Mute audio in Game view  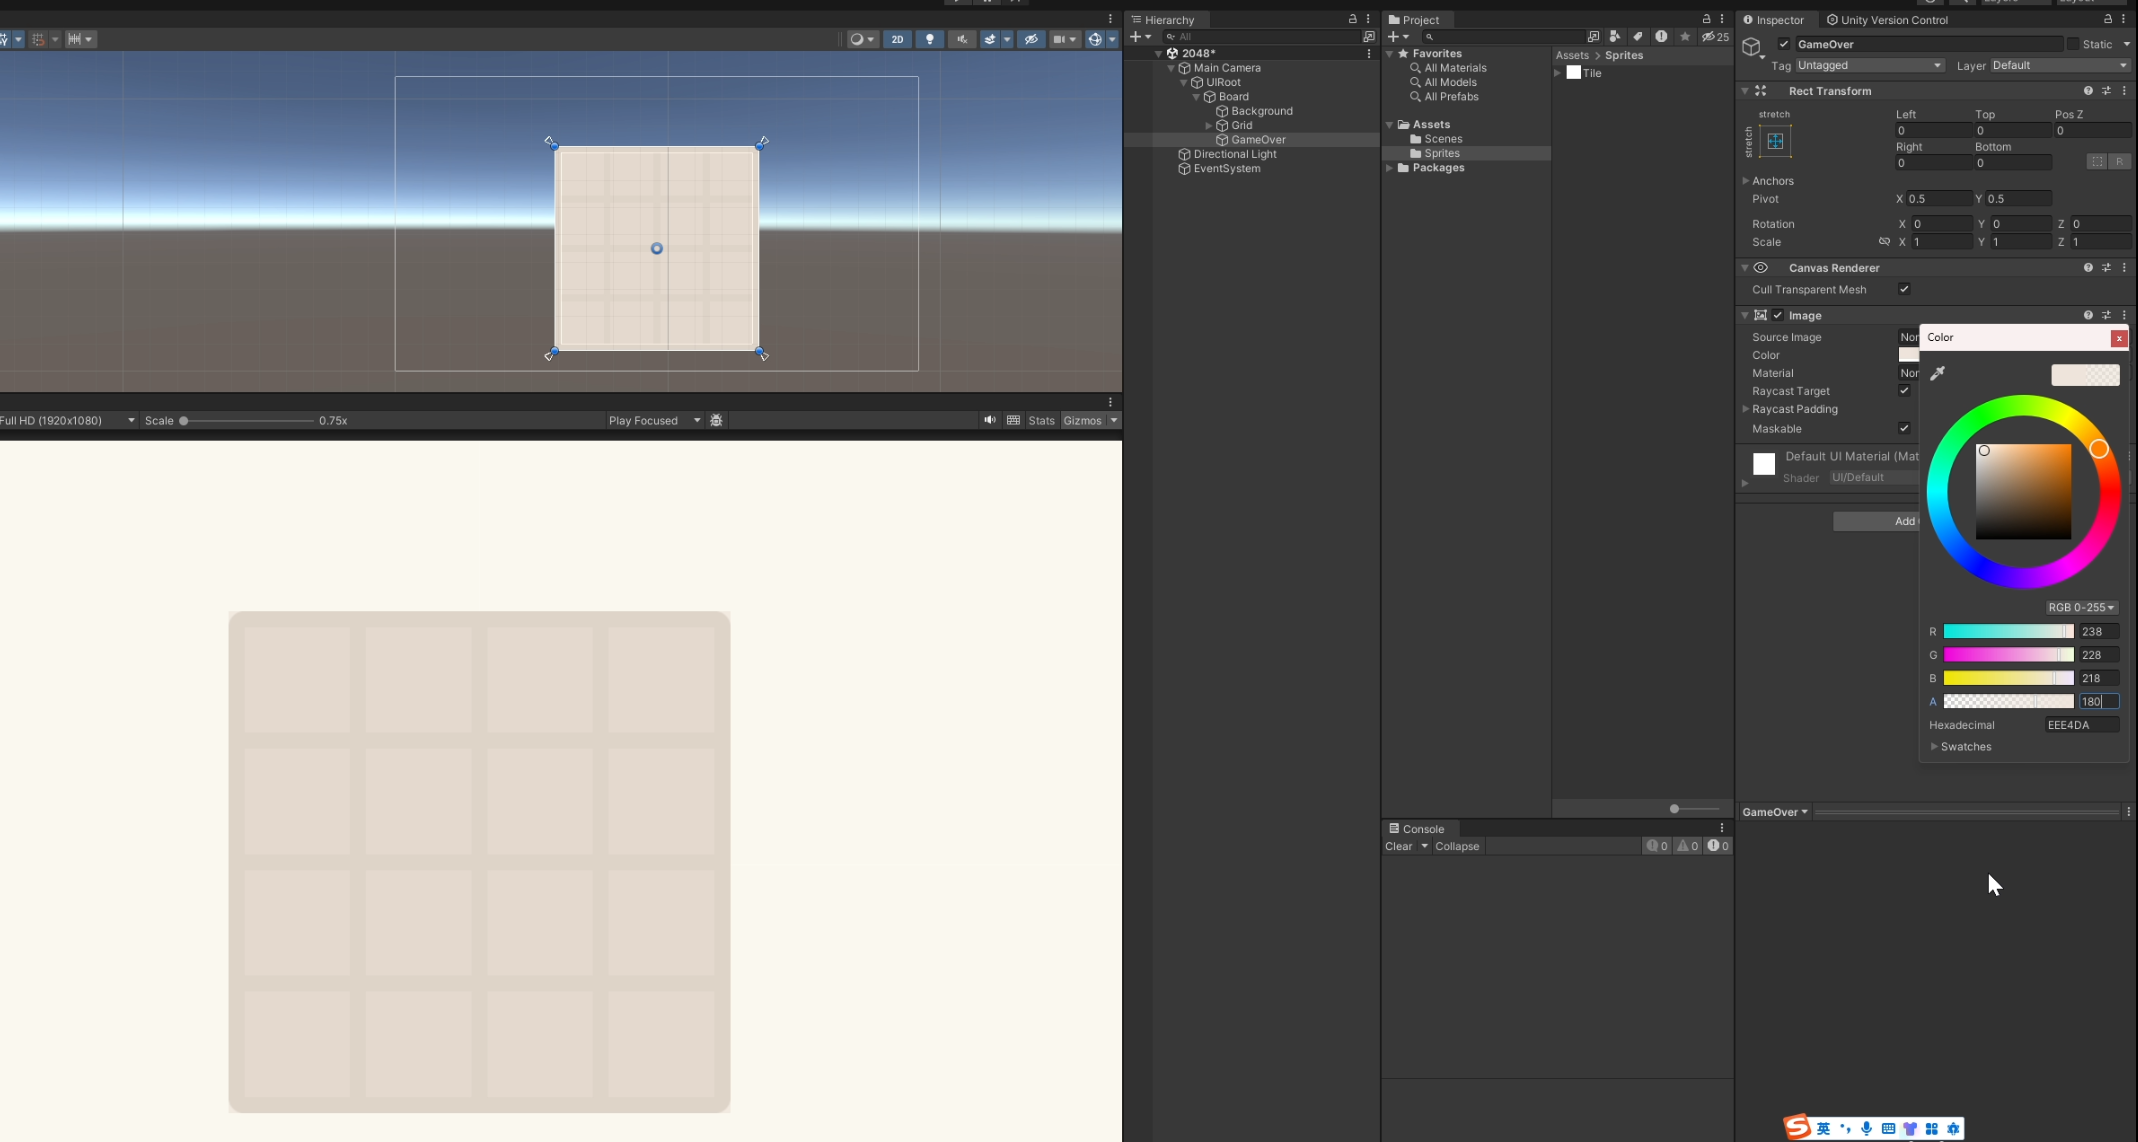click(989, 420)
